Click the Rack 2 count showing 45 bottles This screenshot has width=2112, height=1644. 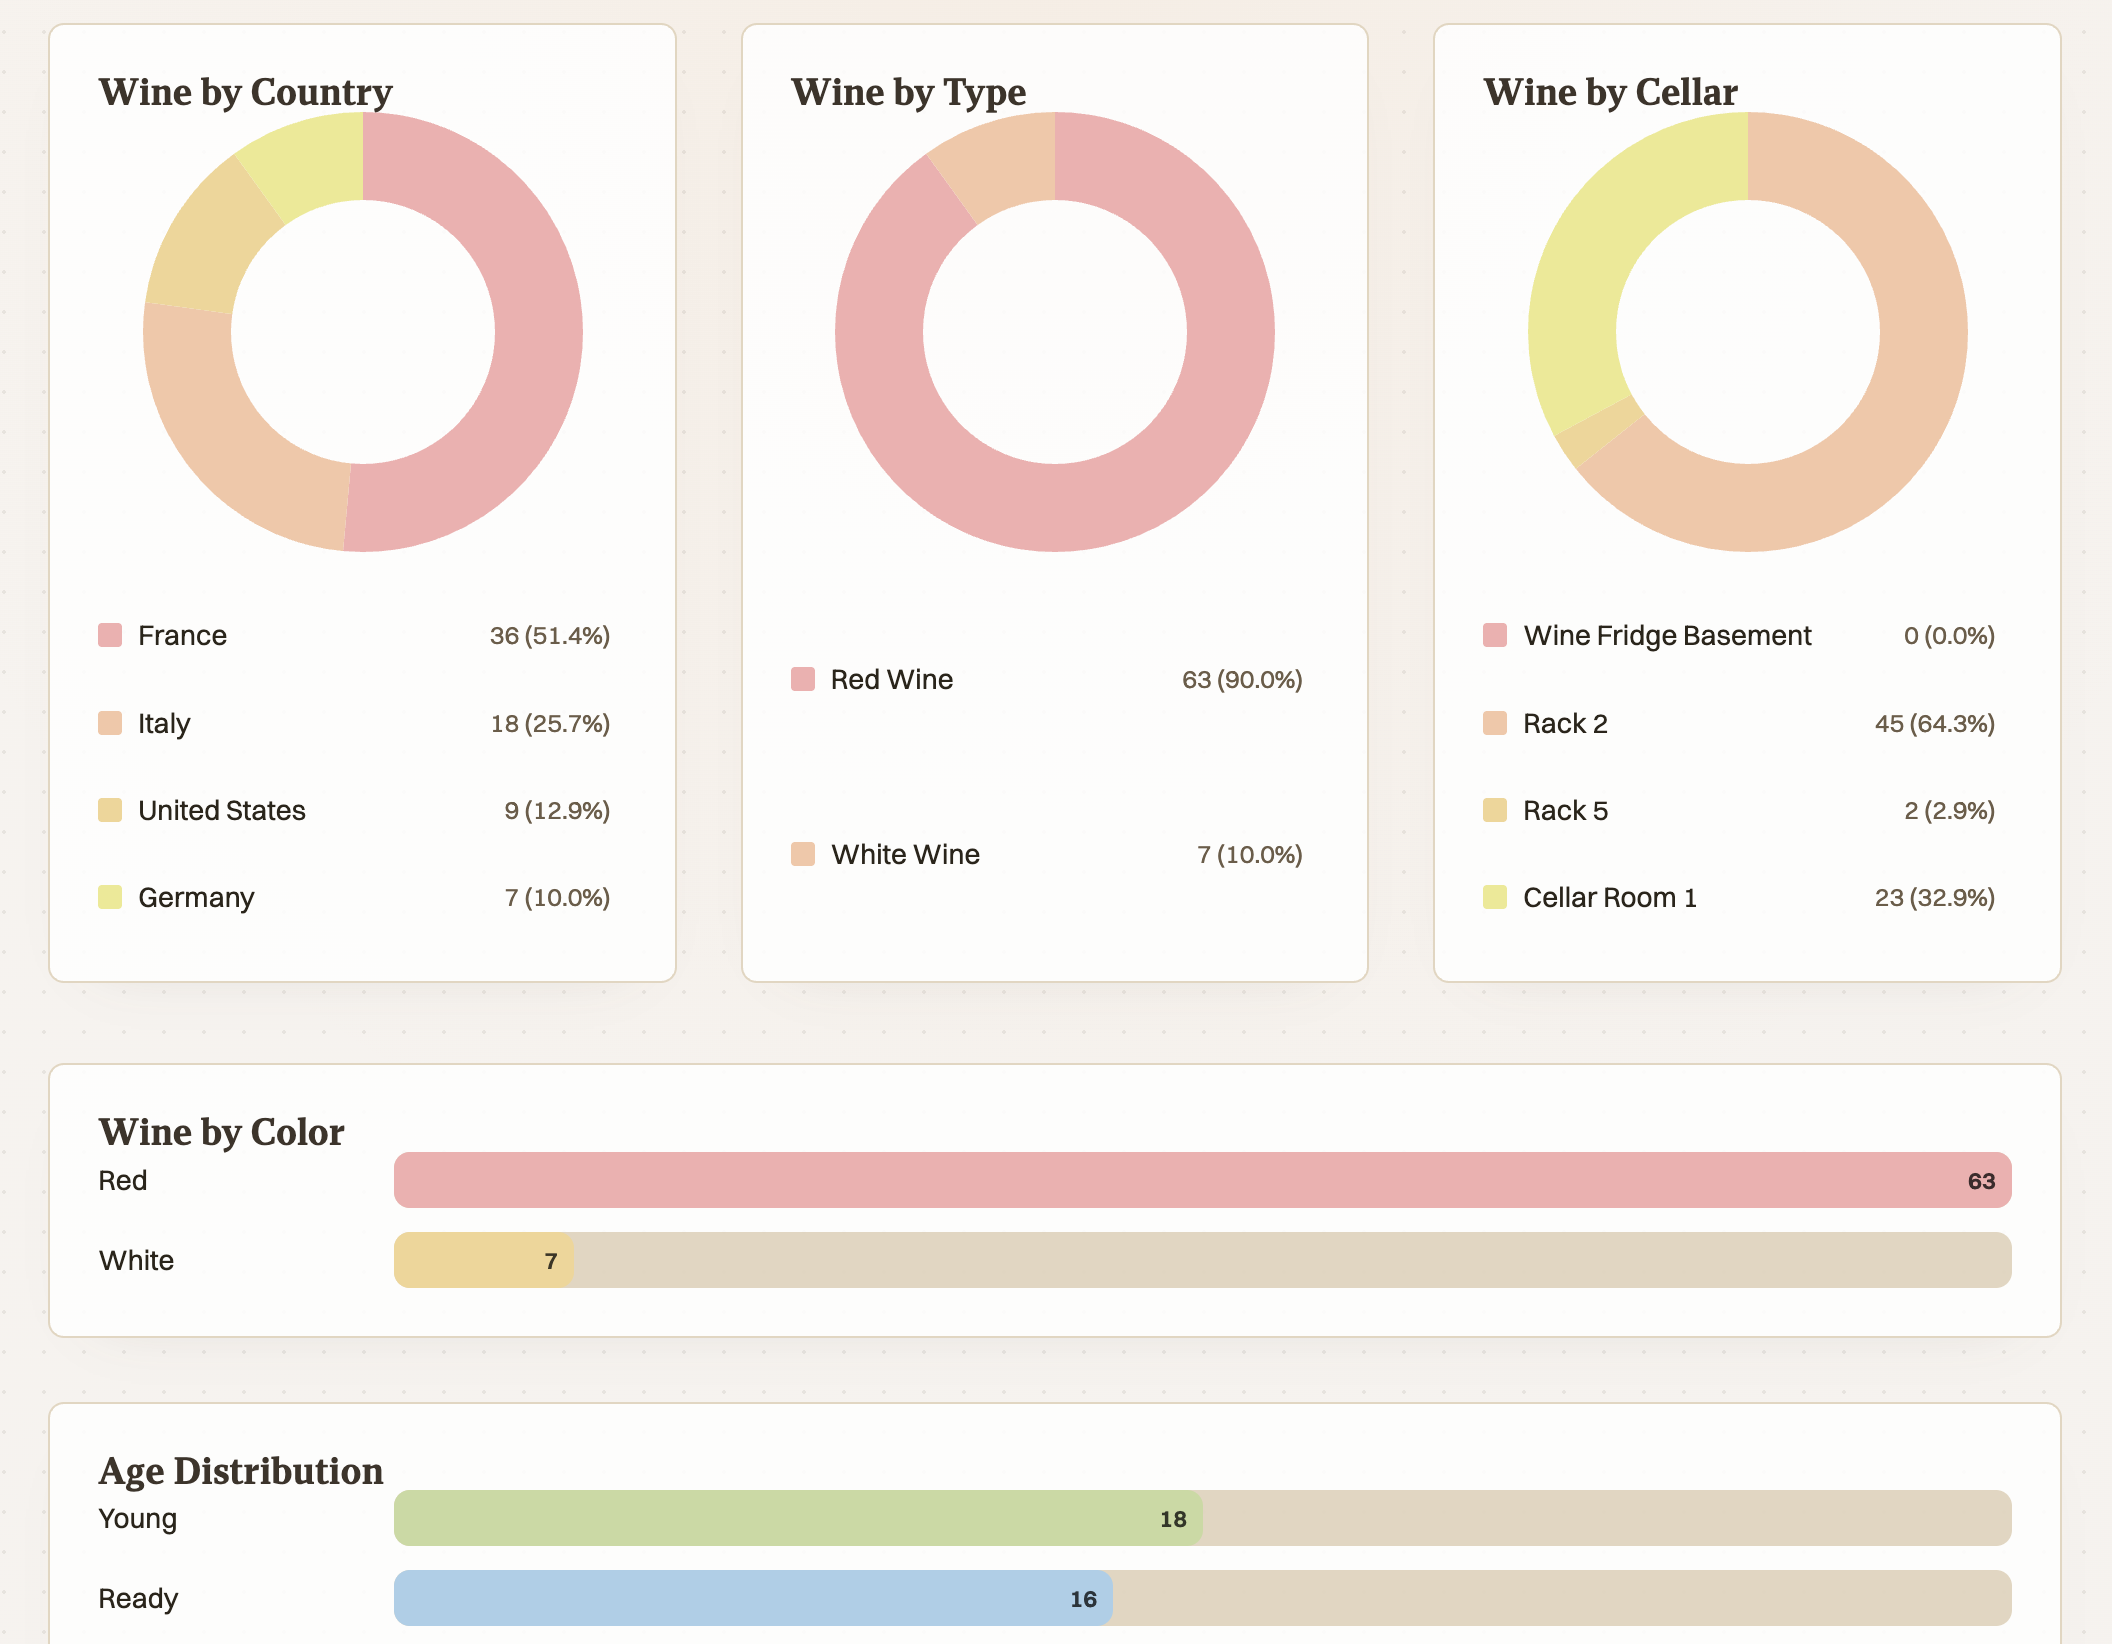(1933, 722)
